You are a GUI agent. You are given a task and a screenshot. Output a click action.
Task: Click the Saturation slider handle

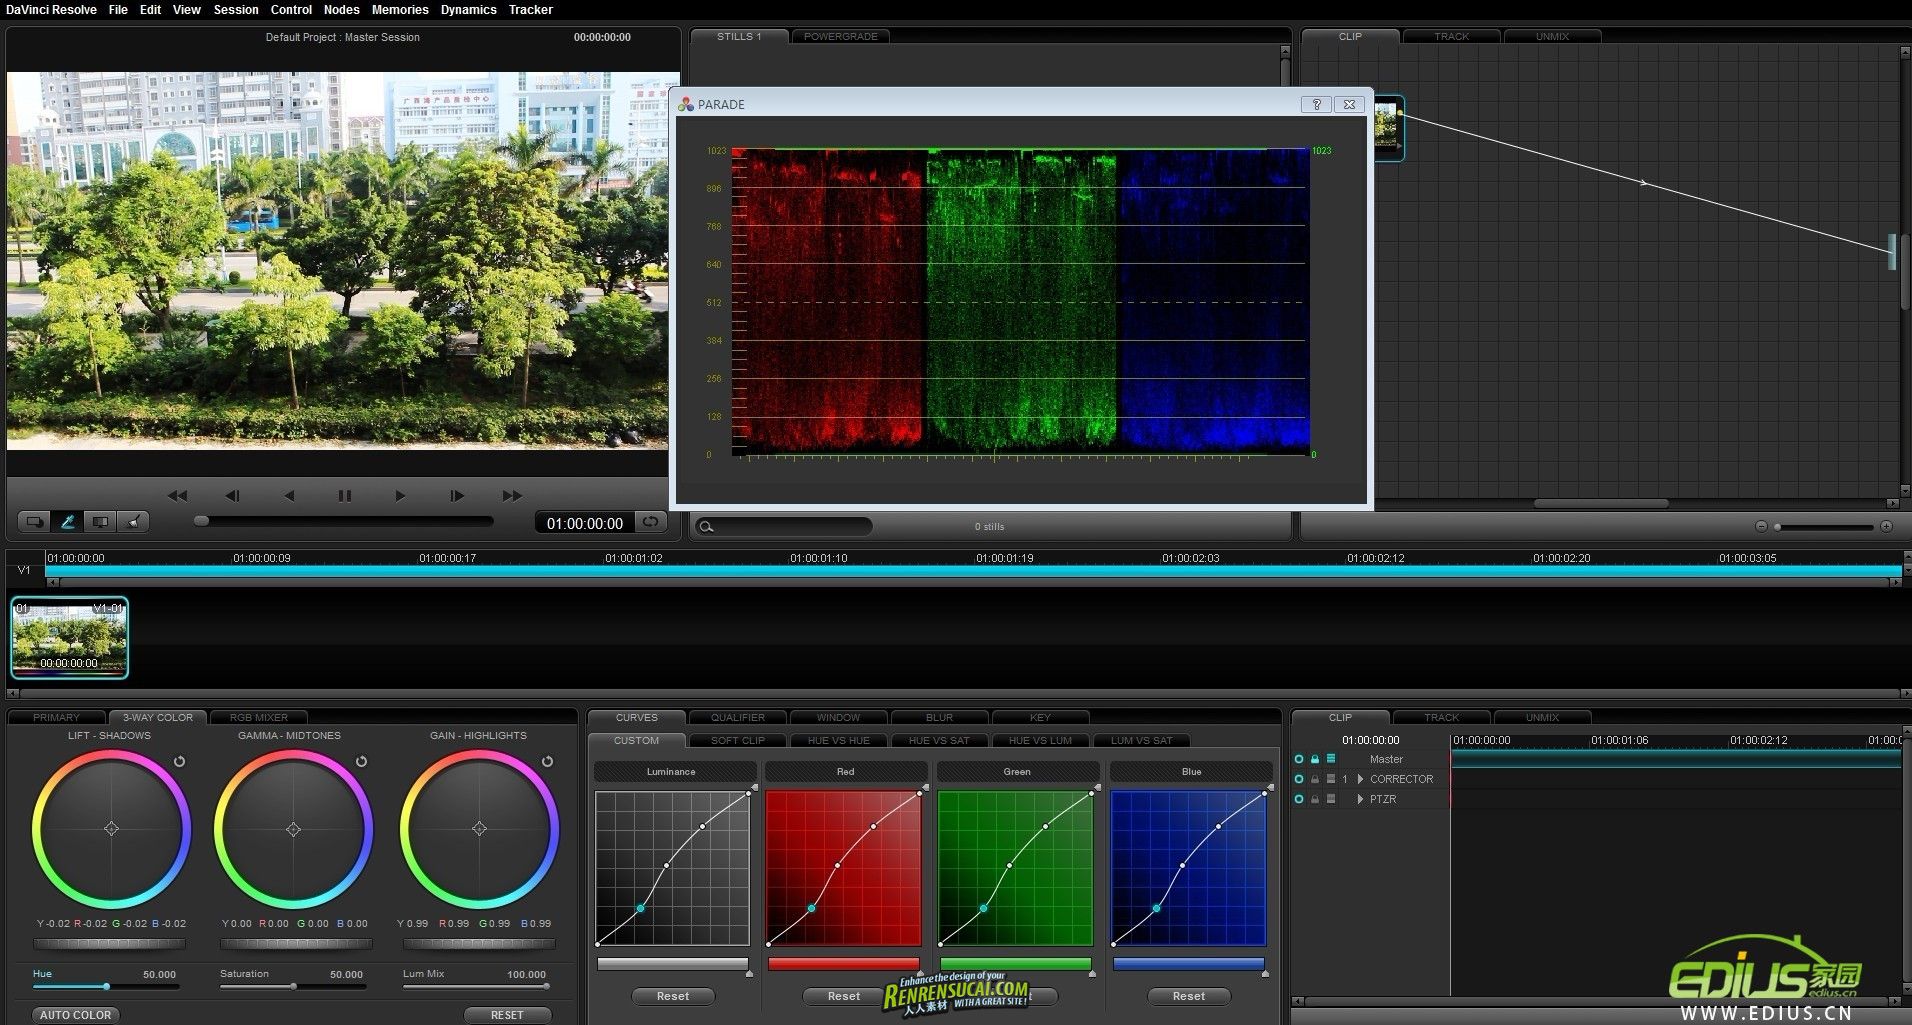[x=293, y=987]
